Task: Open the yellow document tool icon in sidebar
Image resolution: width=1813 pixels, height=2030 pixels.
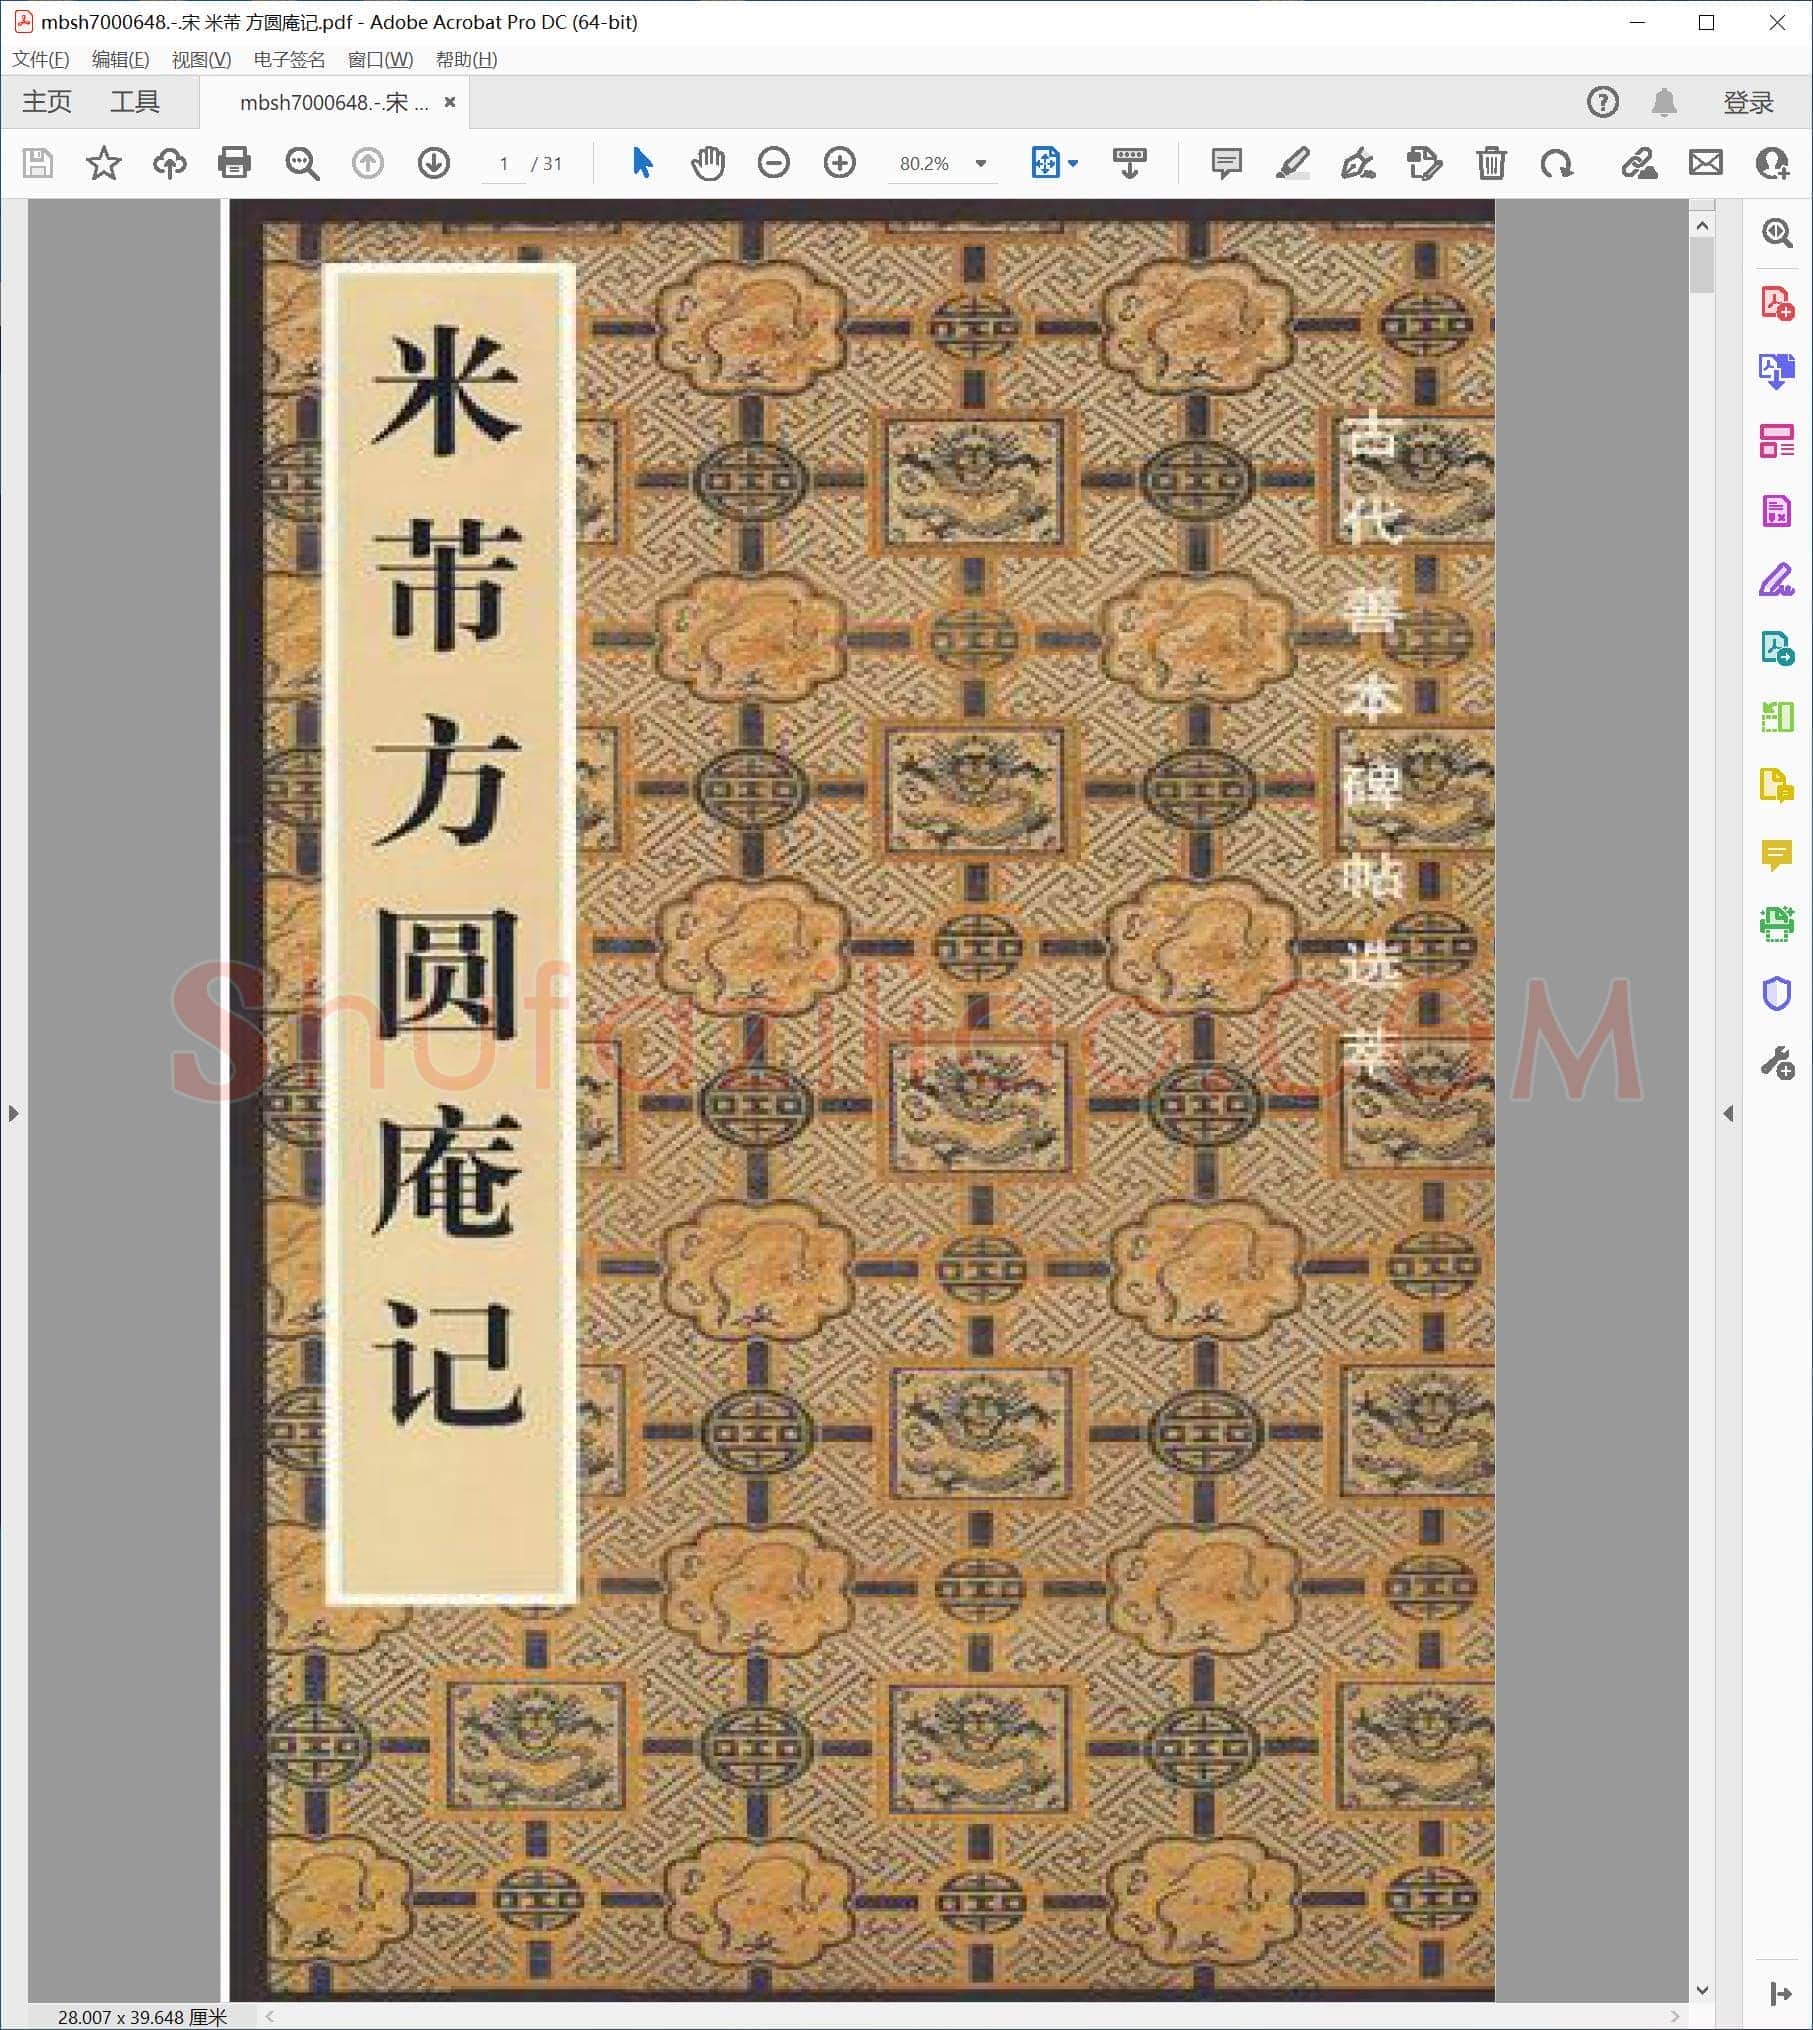Action: click(x=1777, y=786)
